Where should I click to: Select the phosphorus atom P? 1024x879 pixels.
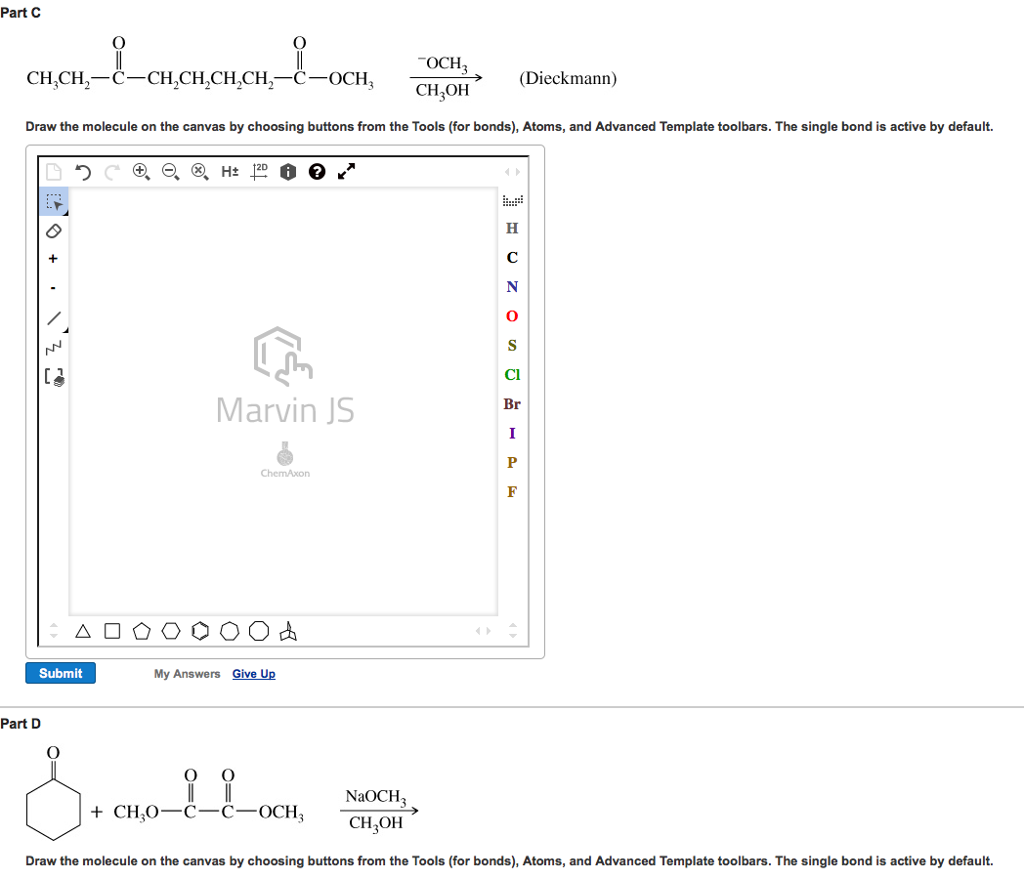click(512, 462)
